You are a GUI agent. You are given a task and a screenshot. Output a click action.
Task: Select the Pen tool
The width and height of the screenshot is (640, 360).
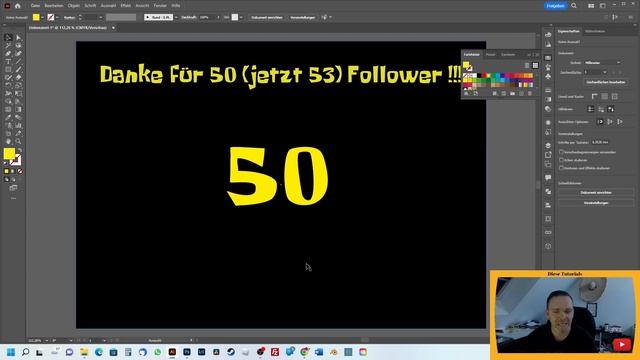click(x=8, y=53)
